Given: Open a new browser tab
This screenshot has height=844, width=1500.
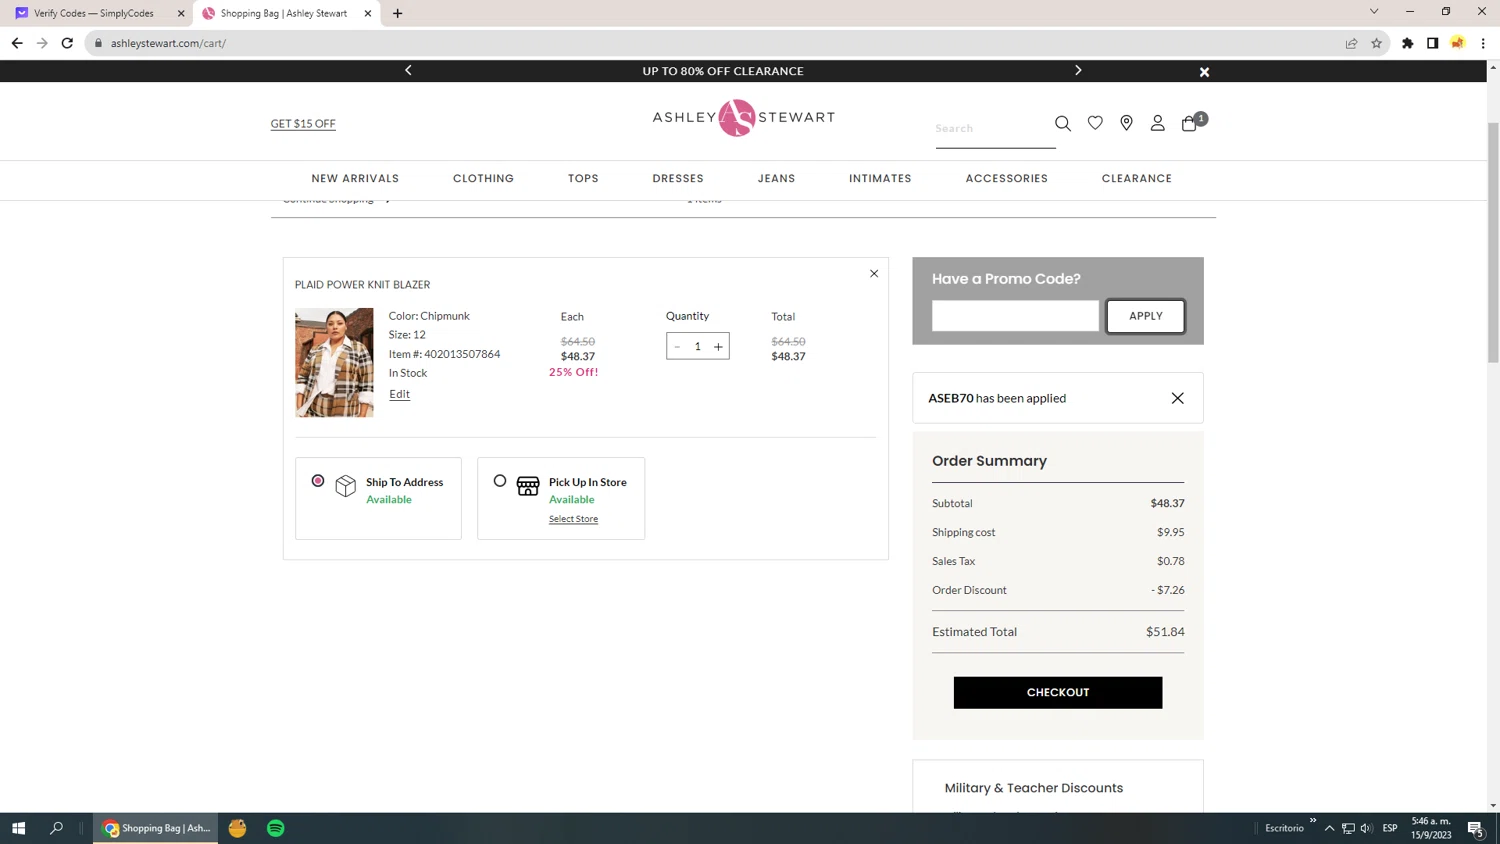Looking at the screenshot, I should [398, 13].
